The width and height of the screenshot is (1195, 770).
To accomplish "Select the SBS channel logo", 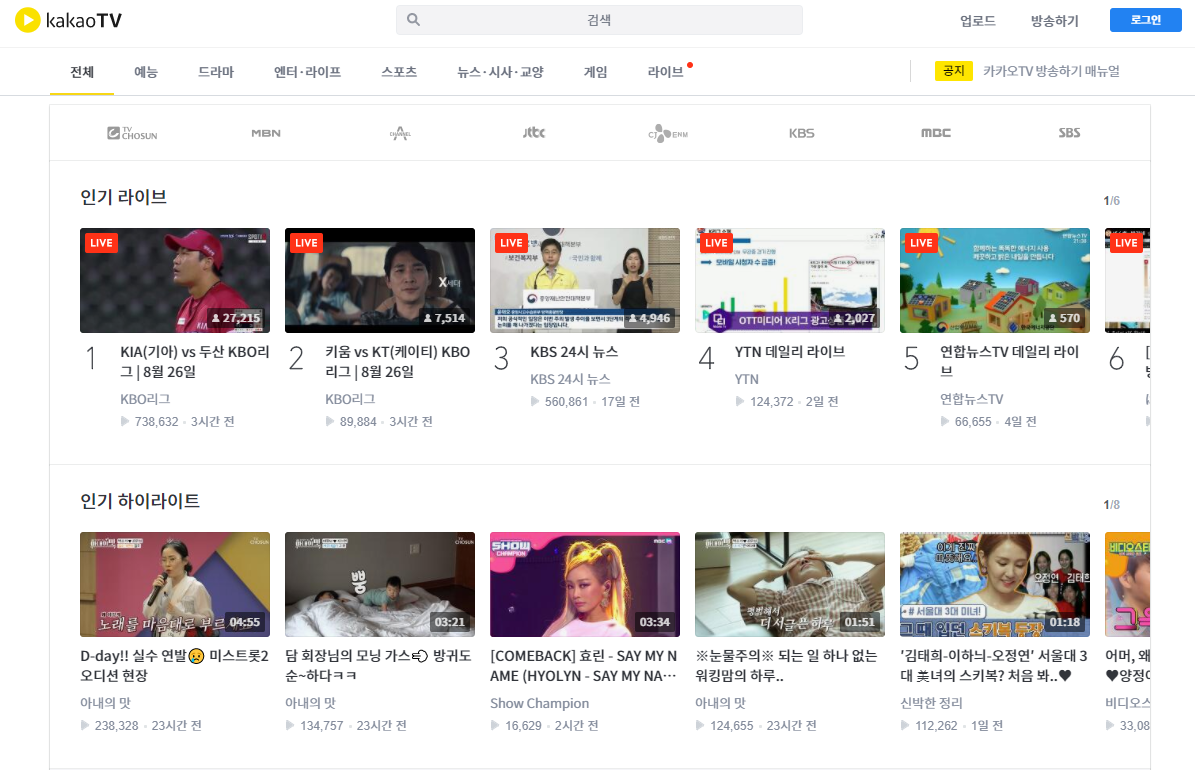I will click(1069, 133).
